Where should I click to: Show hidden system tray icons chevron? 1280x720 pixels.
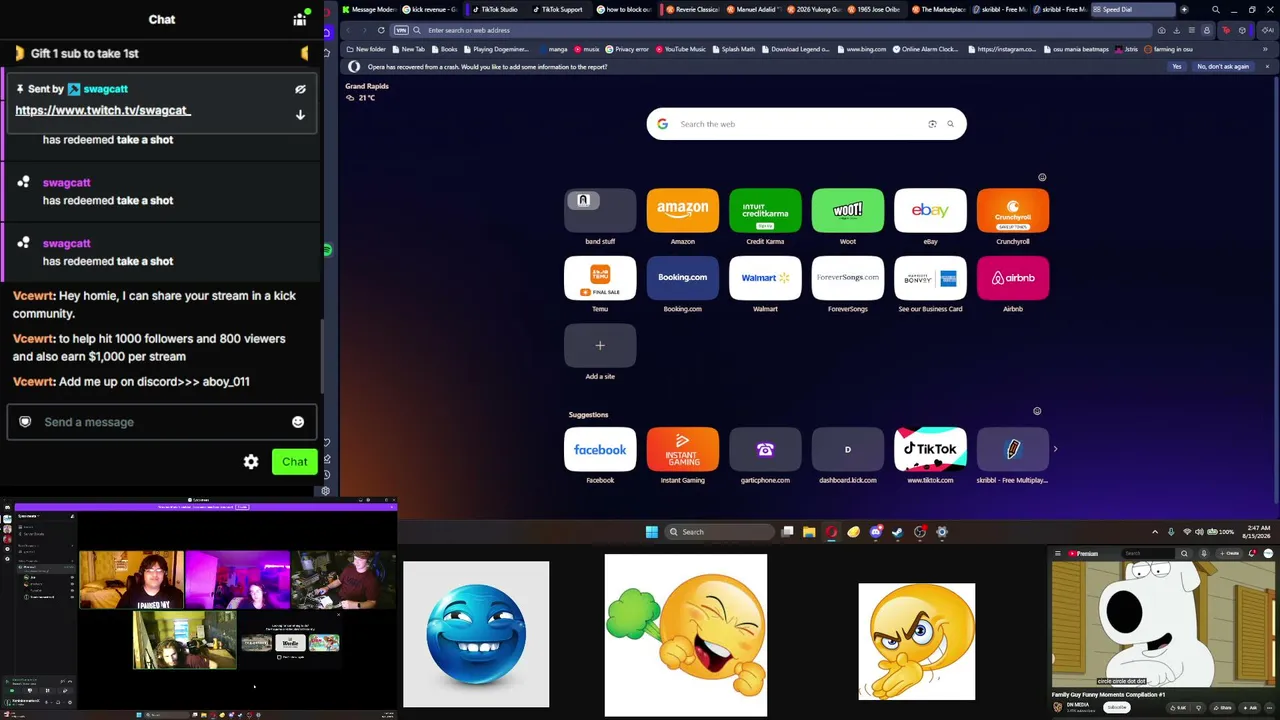1155,532
